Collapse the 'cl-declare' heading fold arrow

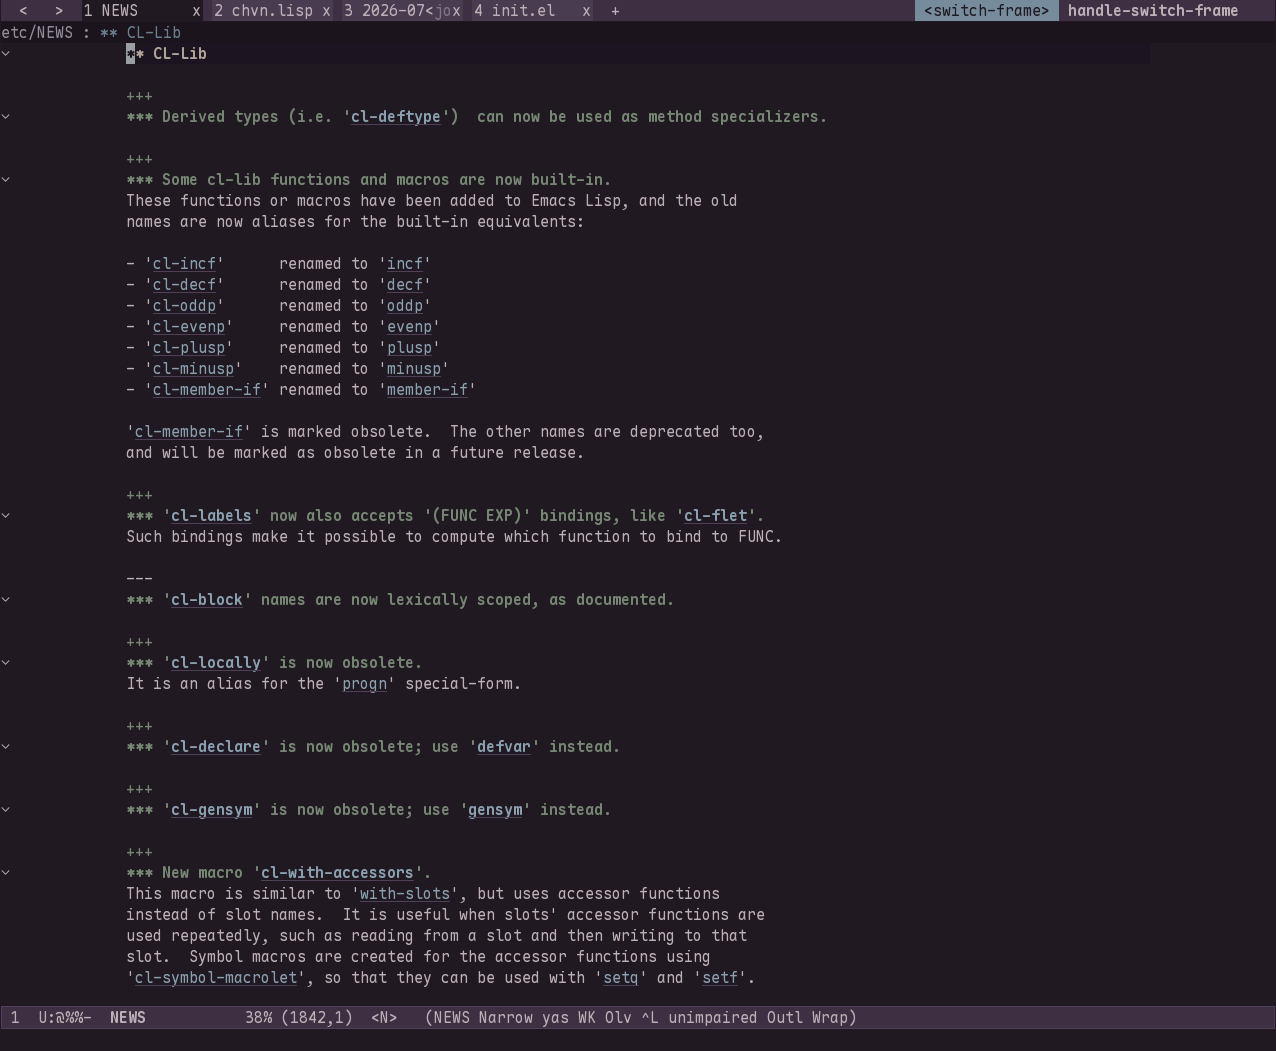(6, 746)
